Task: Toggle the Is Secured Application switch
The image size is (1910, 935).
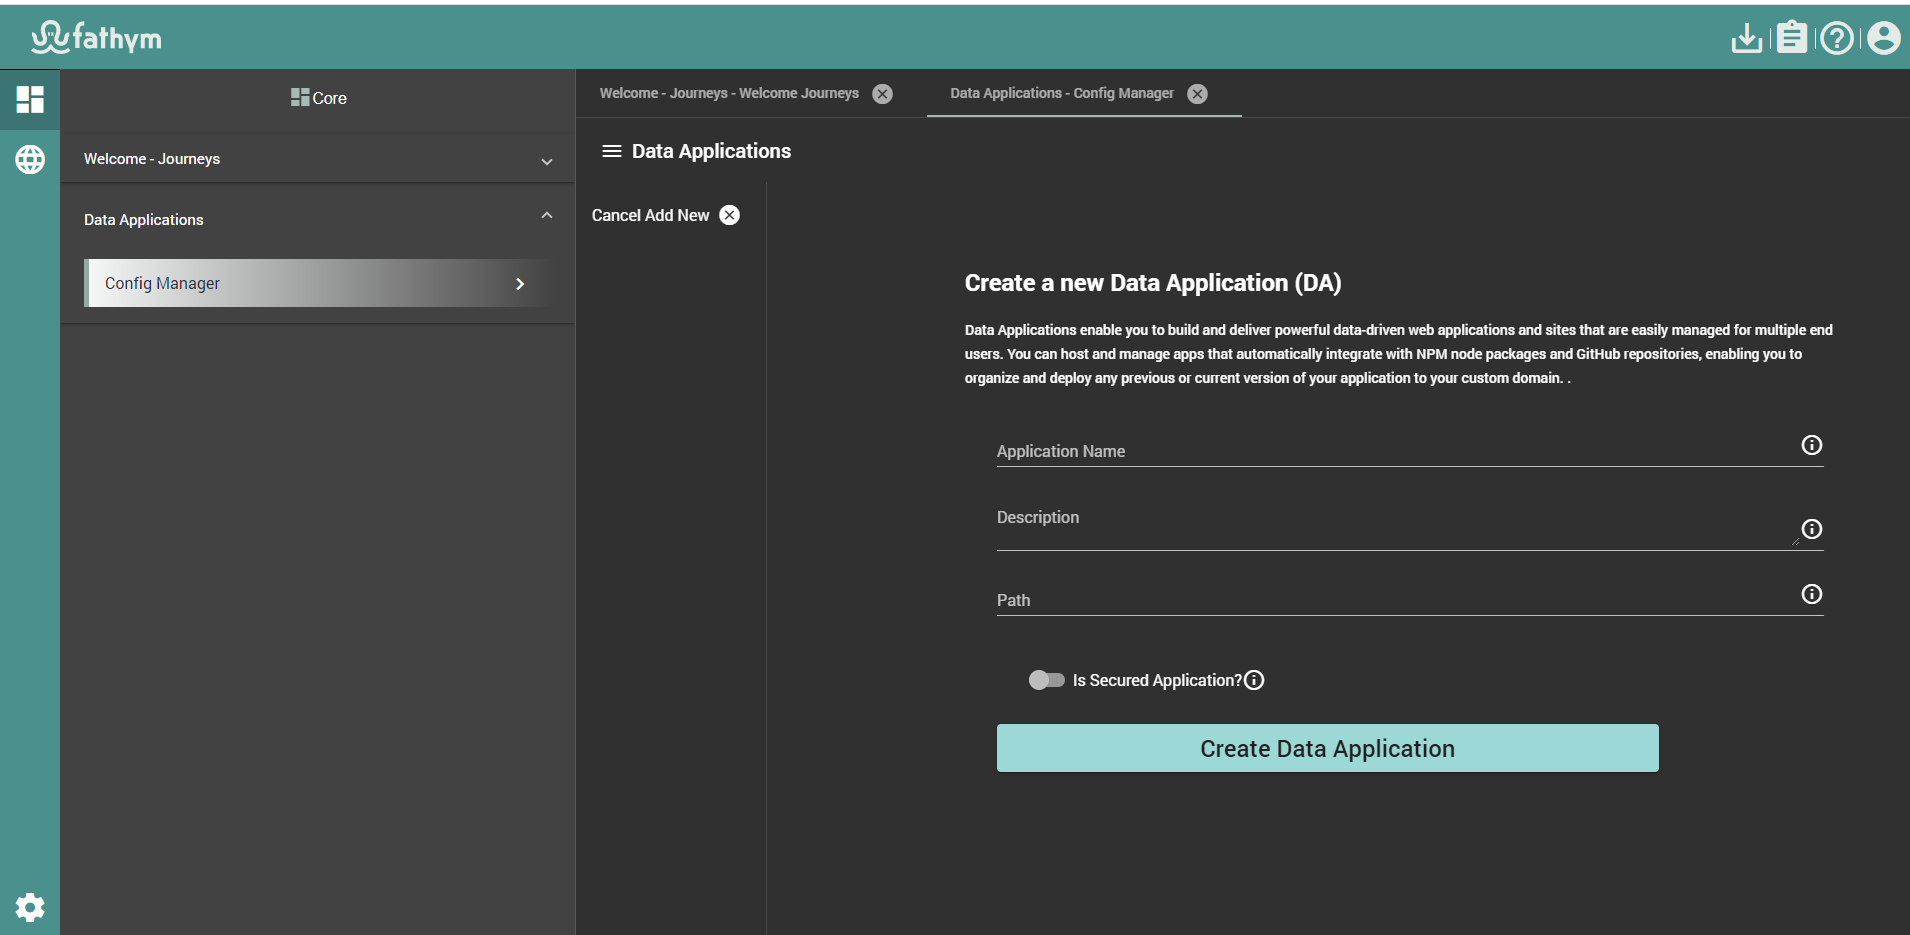Action: [1046, 680]
